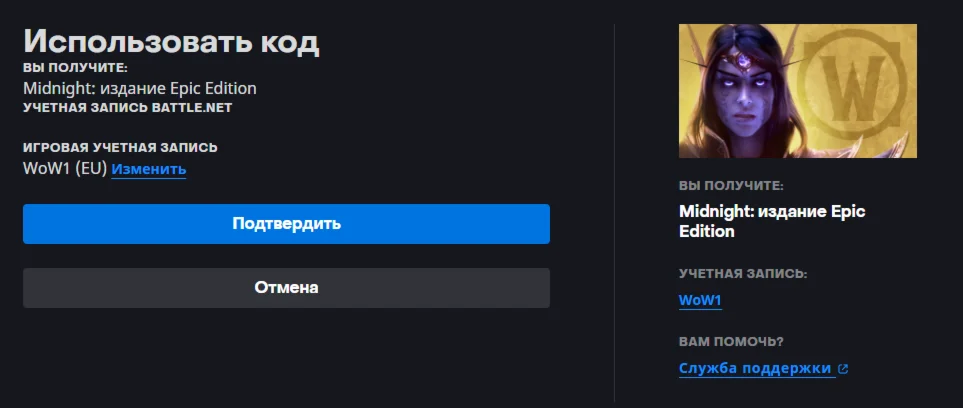Click the product name under the Использовать код heading
Viewport: 963px width, 408px height.
139,88
